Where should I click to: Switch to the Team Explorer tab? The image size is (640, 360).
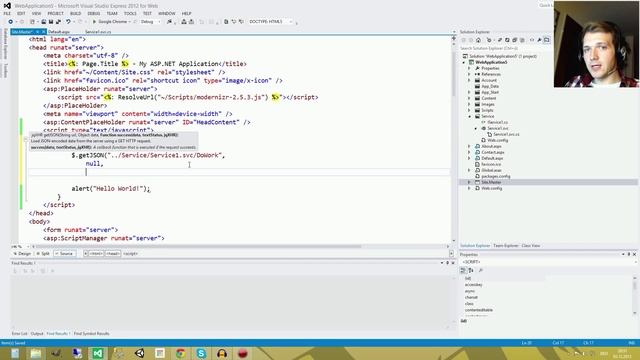click(x=506, y=246)
